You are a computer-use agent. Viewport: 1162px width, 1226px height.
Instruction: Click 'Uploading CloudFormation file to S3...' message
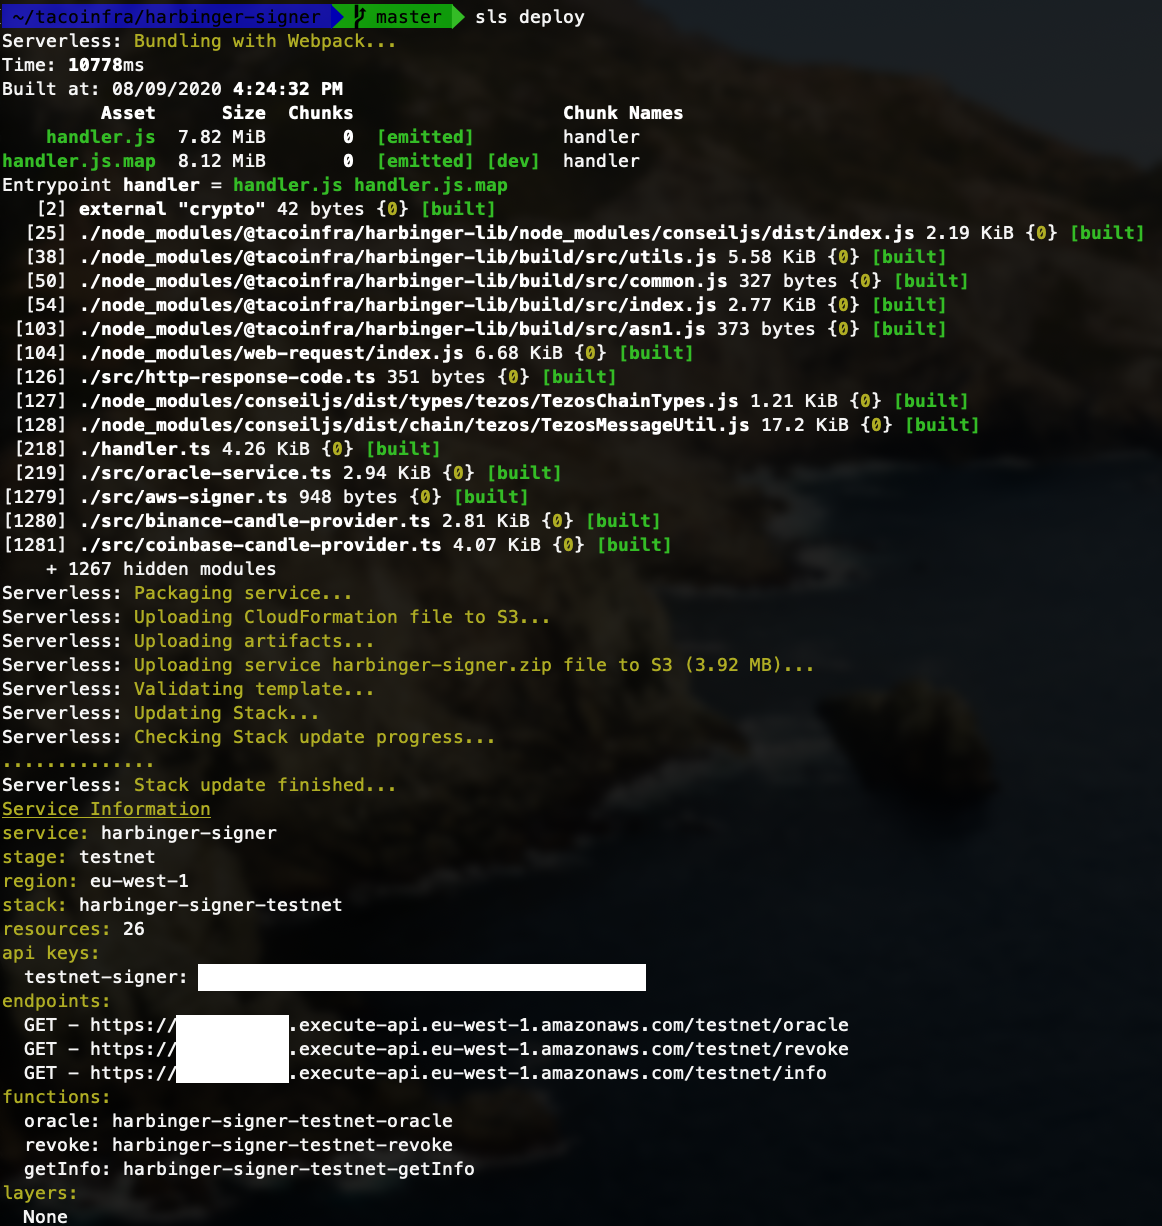(x=342, y=617)
